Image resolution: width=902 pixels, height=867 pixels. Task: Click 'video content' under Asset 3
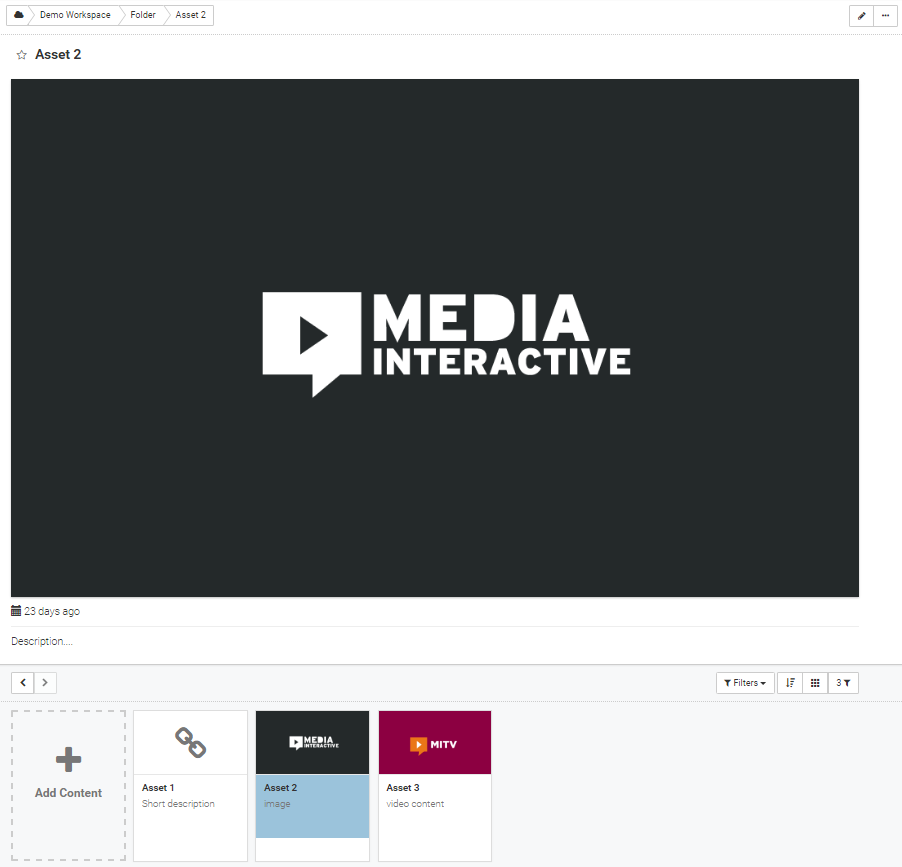click(415, 804)
